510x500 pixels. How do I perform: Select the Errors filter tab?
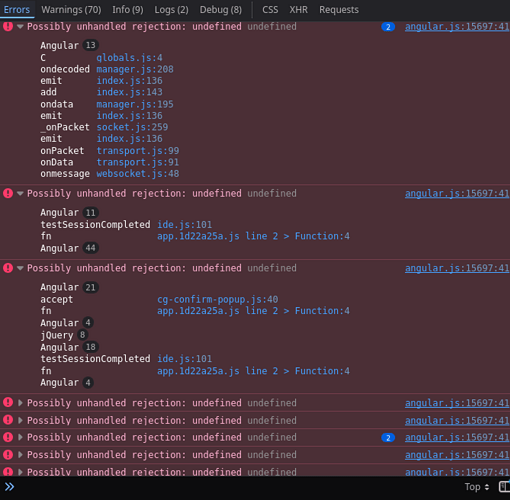point(17,10)
